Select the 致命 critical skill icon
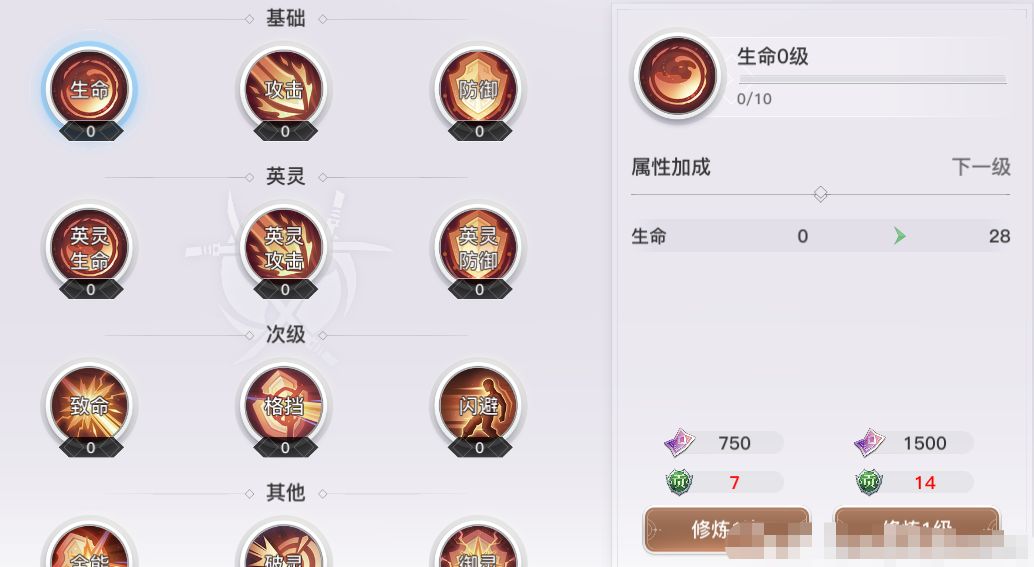Screen dimensions: 1034x567 [90, 405]
